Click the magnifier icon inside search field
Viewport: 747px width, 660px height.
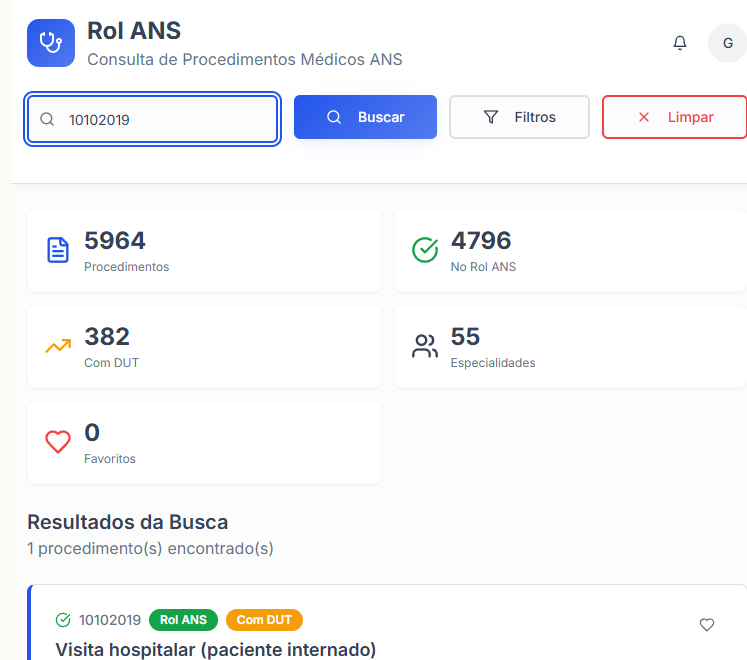[x=47, y=120]
